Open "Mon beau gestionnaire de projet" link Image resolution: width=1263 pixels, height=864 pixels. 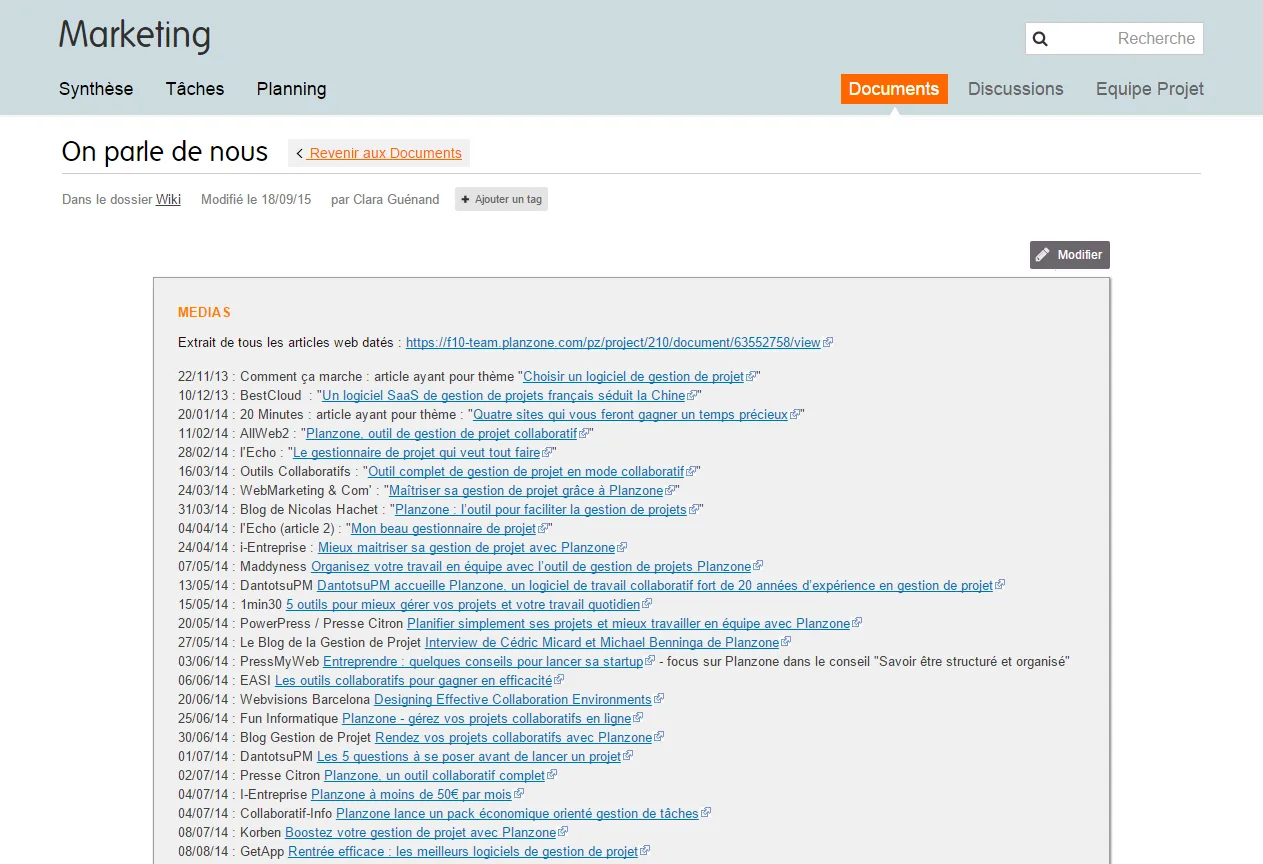[x=443, y=529]
